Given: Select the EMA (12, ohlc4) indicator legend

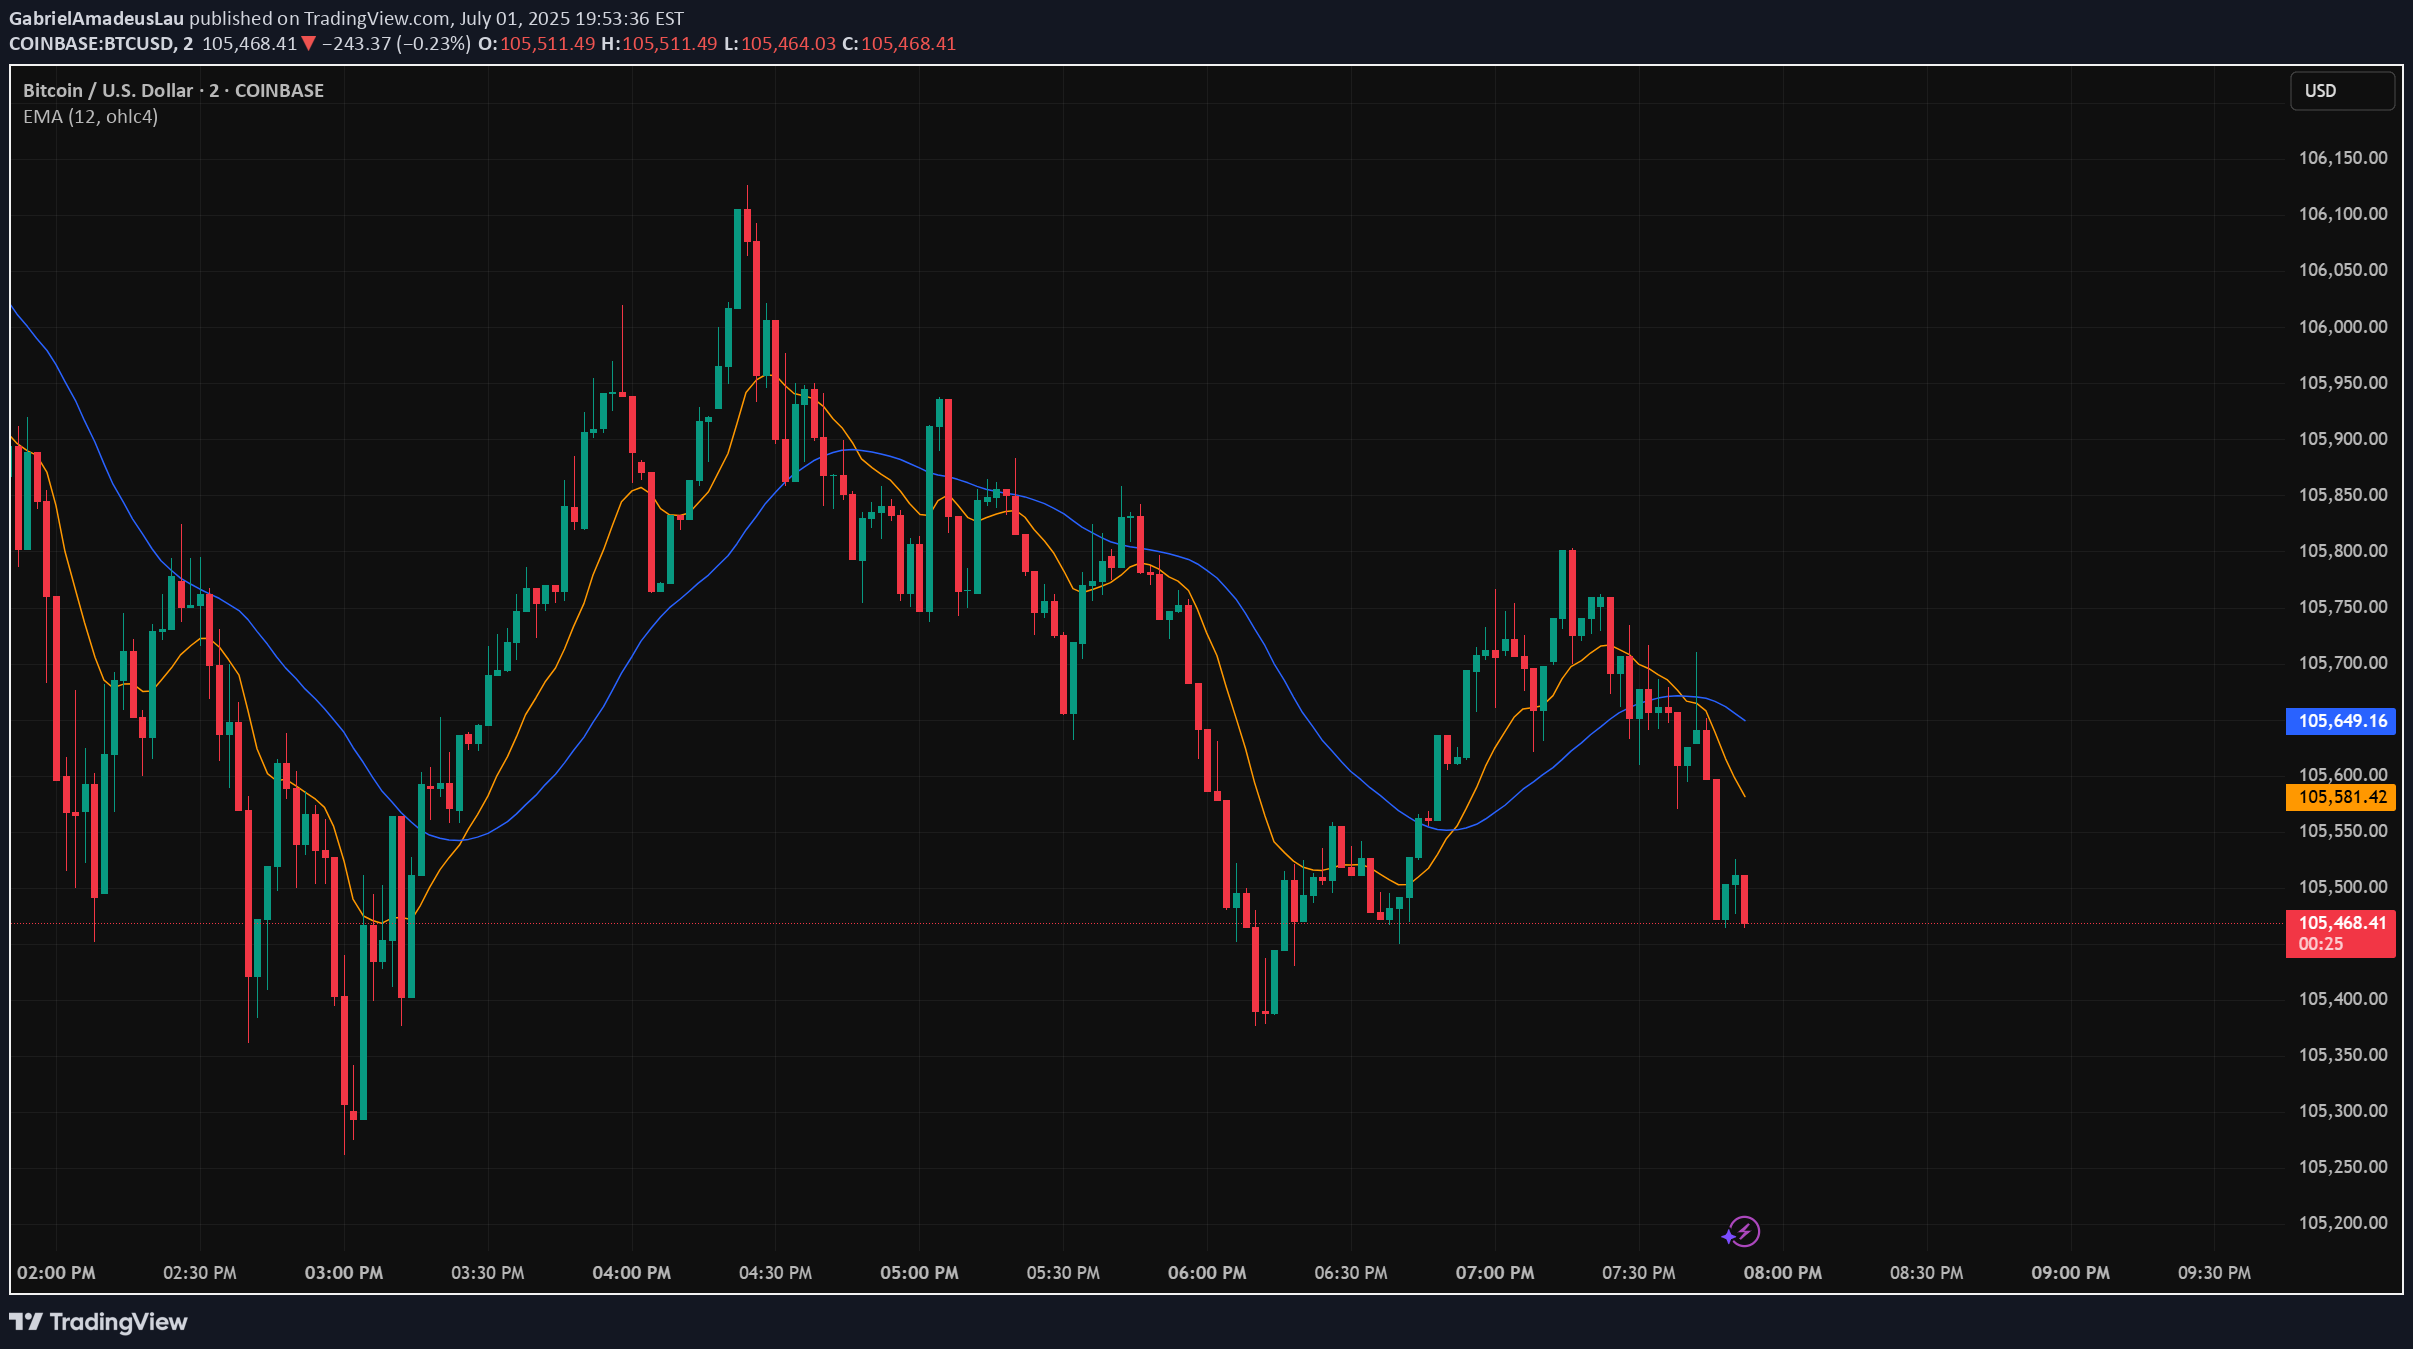Looking at the screenshot, I should pyautogui.click(x=91, y=116).
